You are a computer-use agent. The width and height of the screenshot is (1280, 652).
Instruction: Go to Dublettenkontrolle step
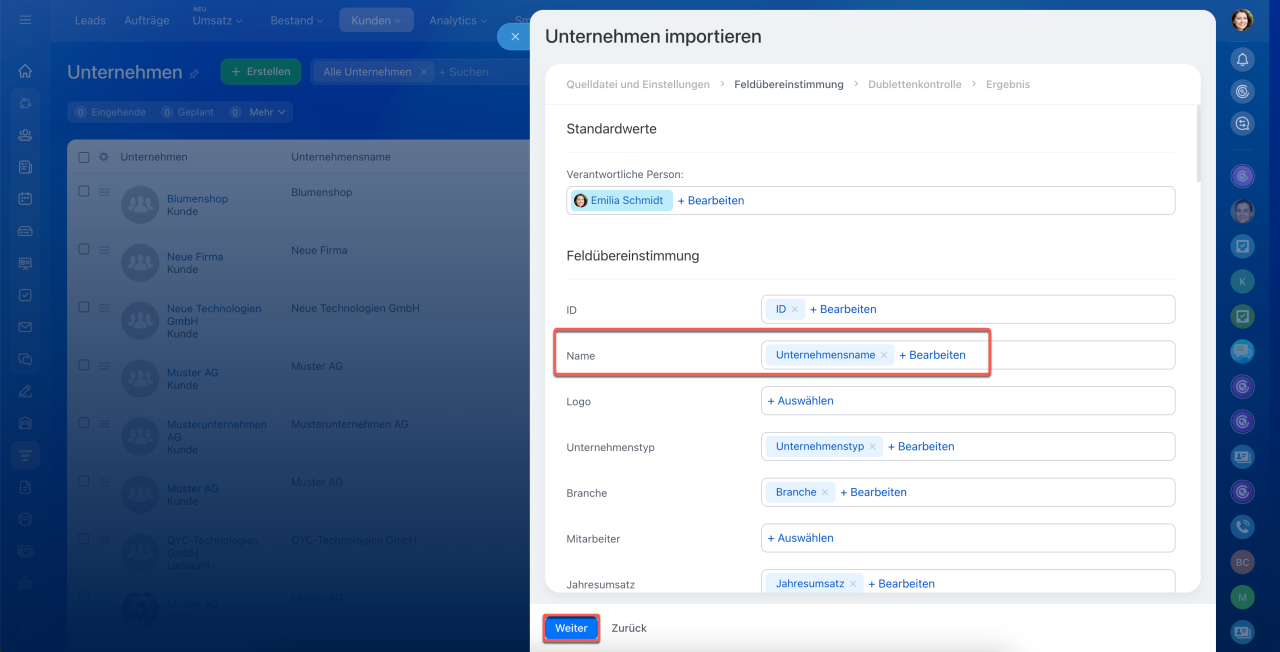click(914, 85)
